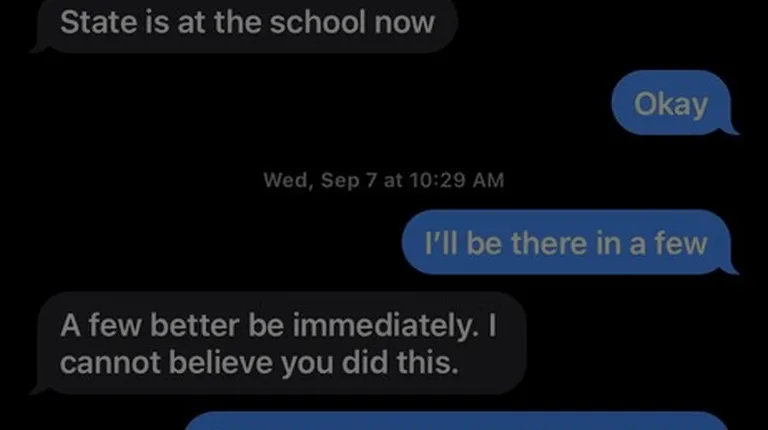Select the "State is at the school now" message
The height and width of the screenshot is (430, 768).
click(x=247, y=24)
